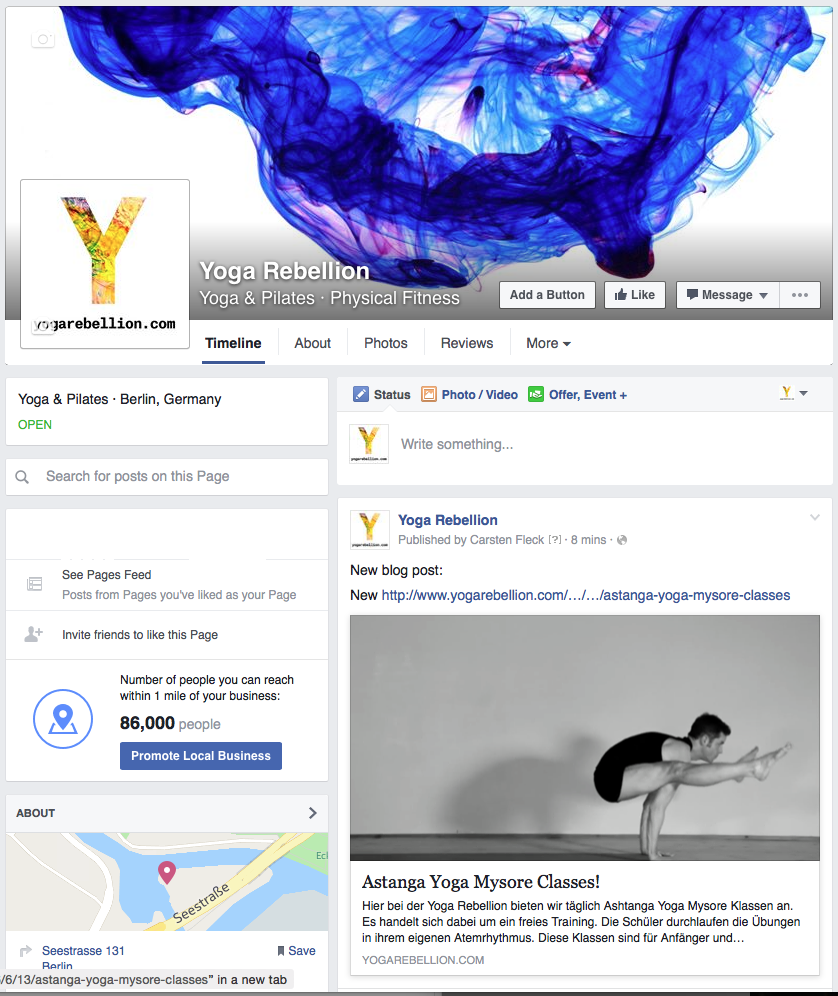Click the map location pin marker
The height and width of the screenshot is (996, 838).
166,873
